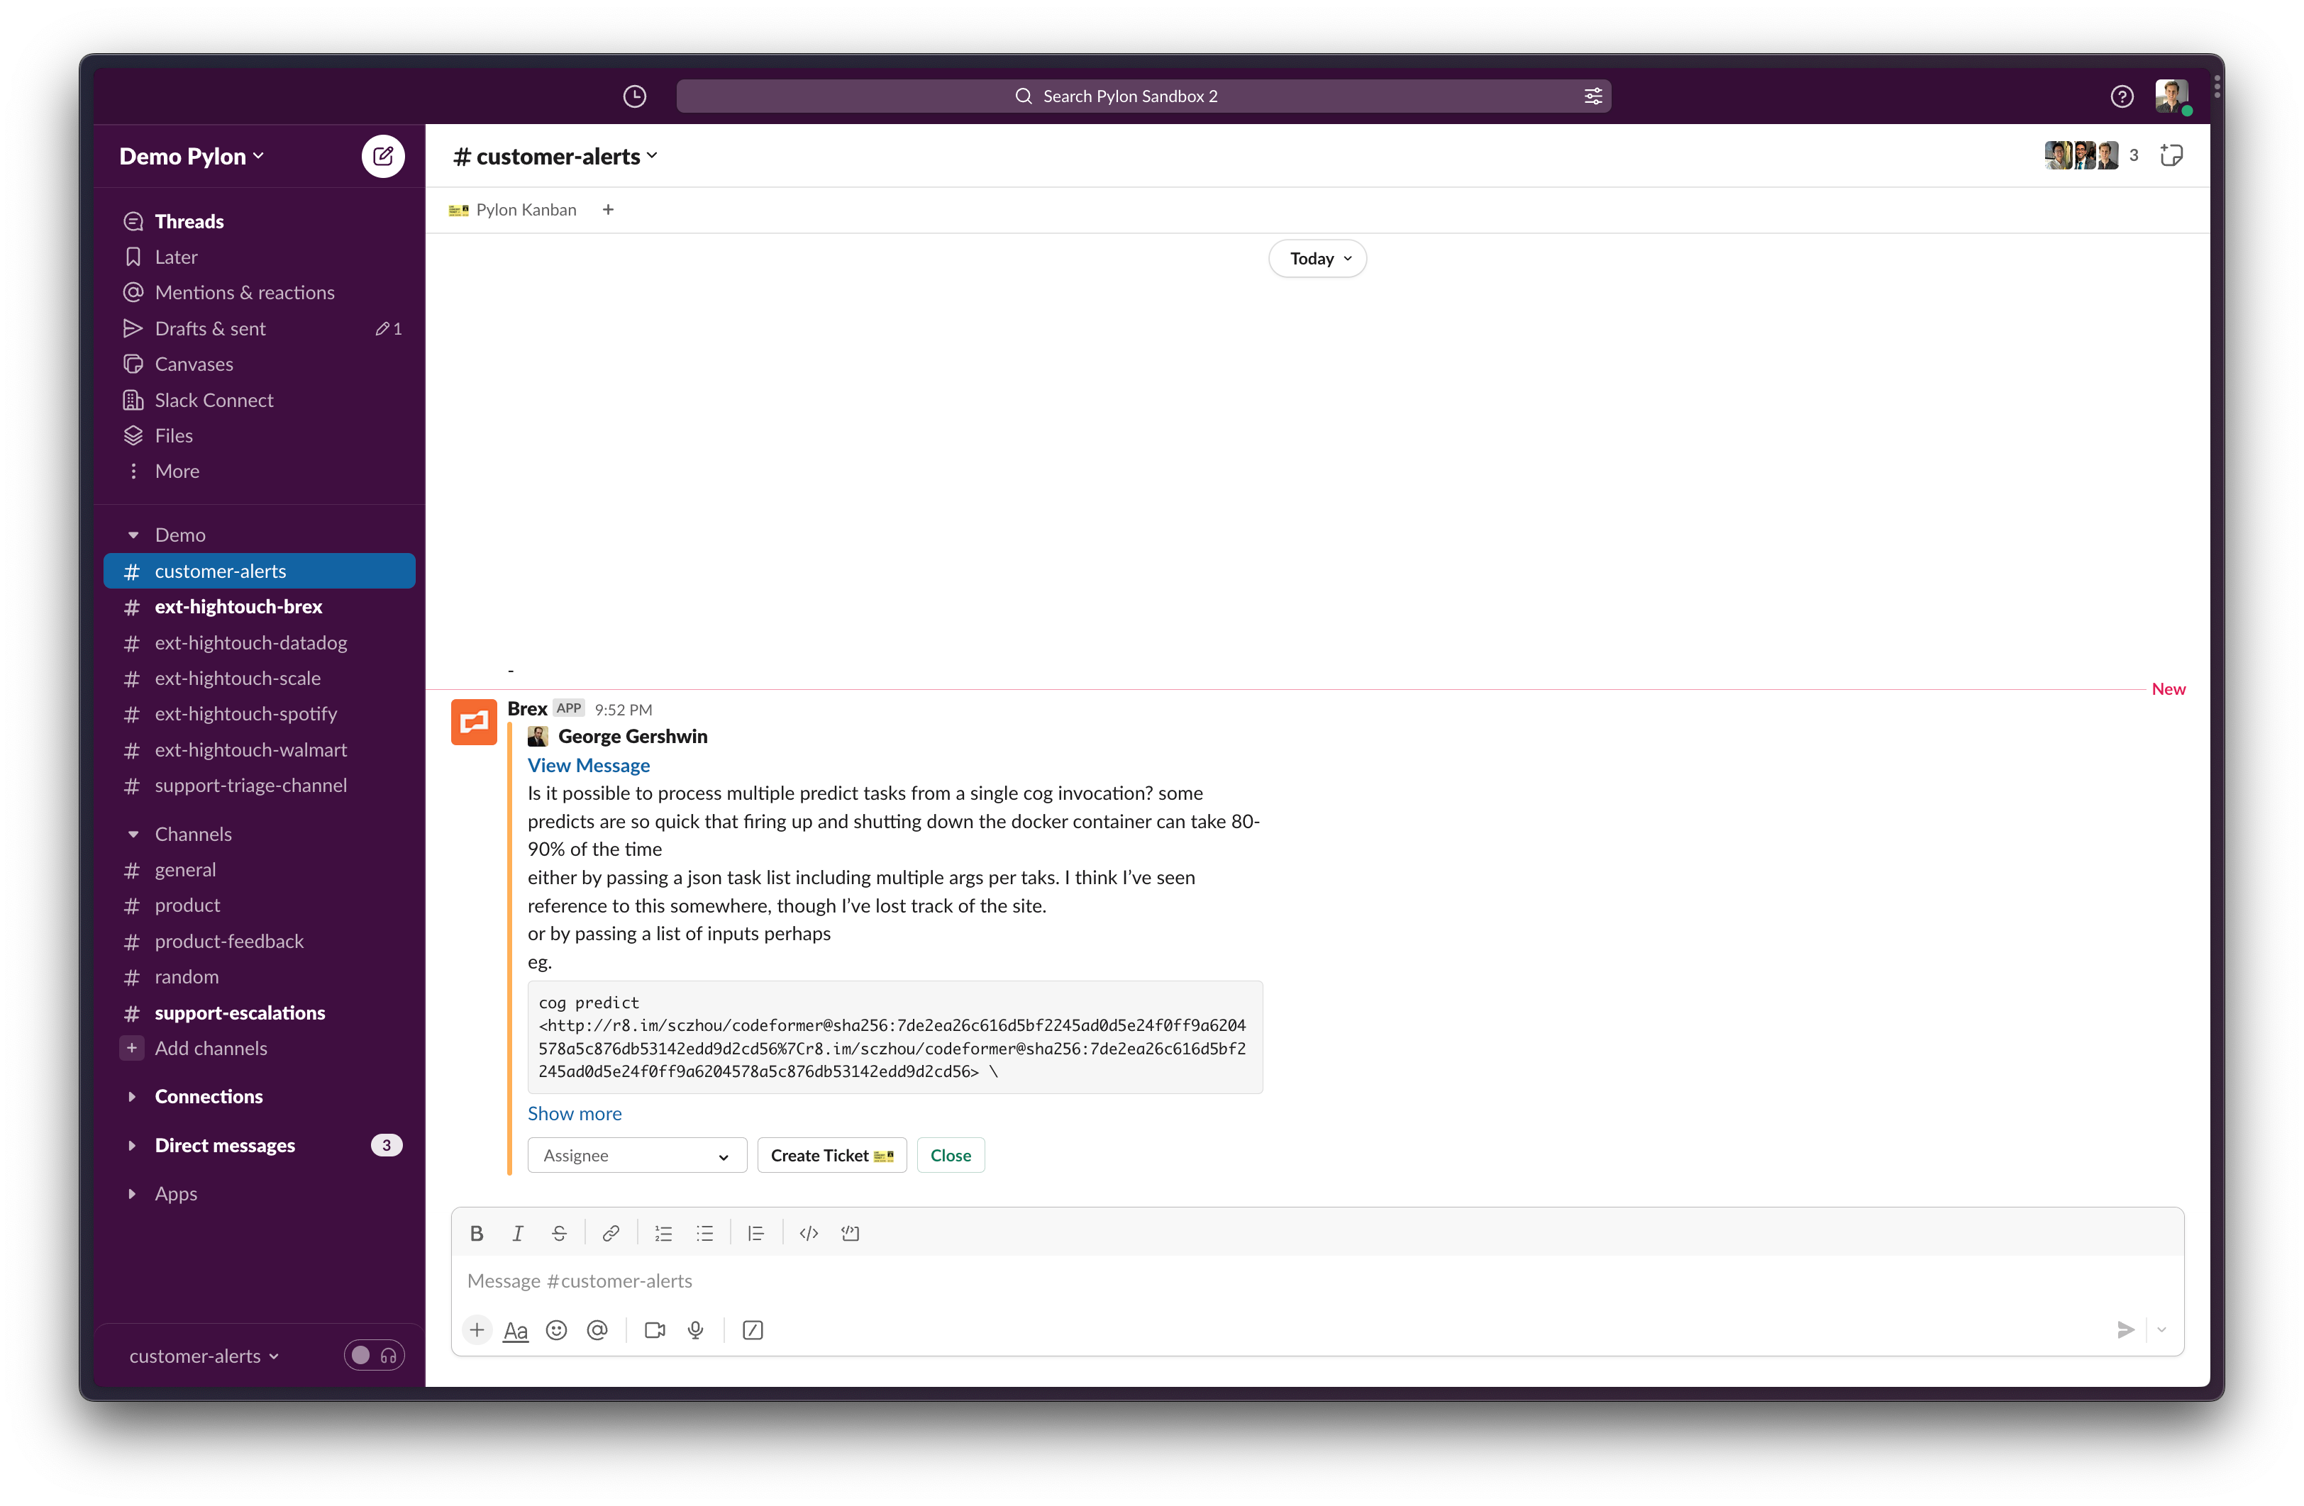Open the Assignee dropdown

(636, 1155)
